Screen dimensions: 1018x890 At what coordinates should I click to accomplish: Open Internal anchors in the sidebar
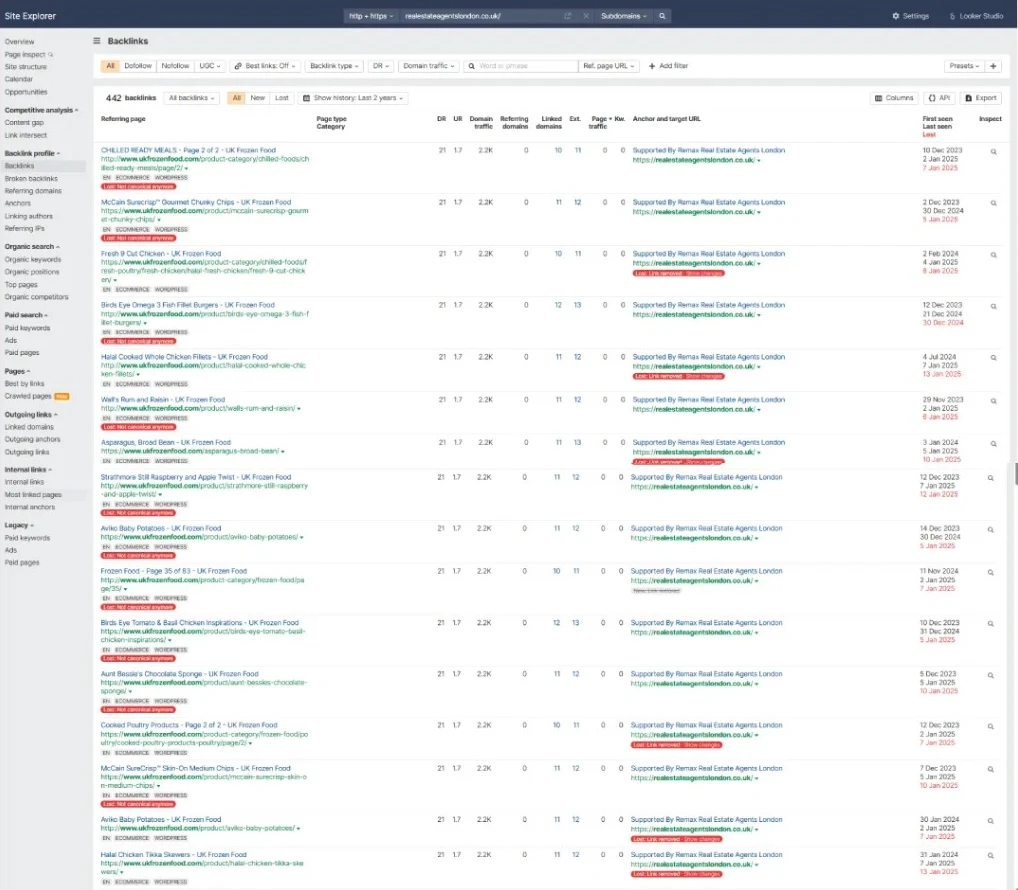click(30, 507)
